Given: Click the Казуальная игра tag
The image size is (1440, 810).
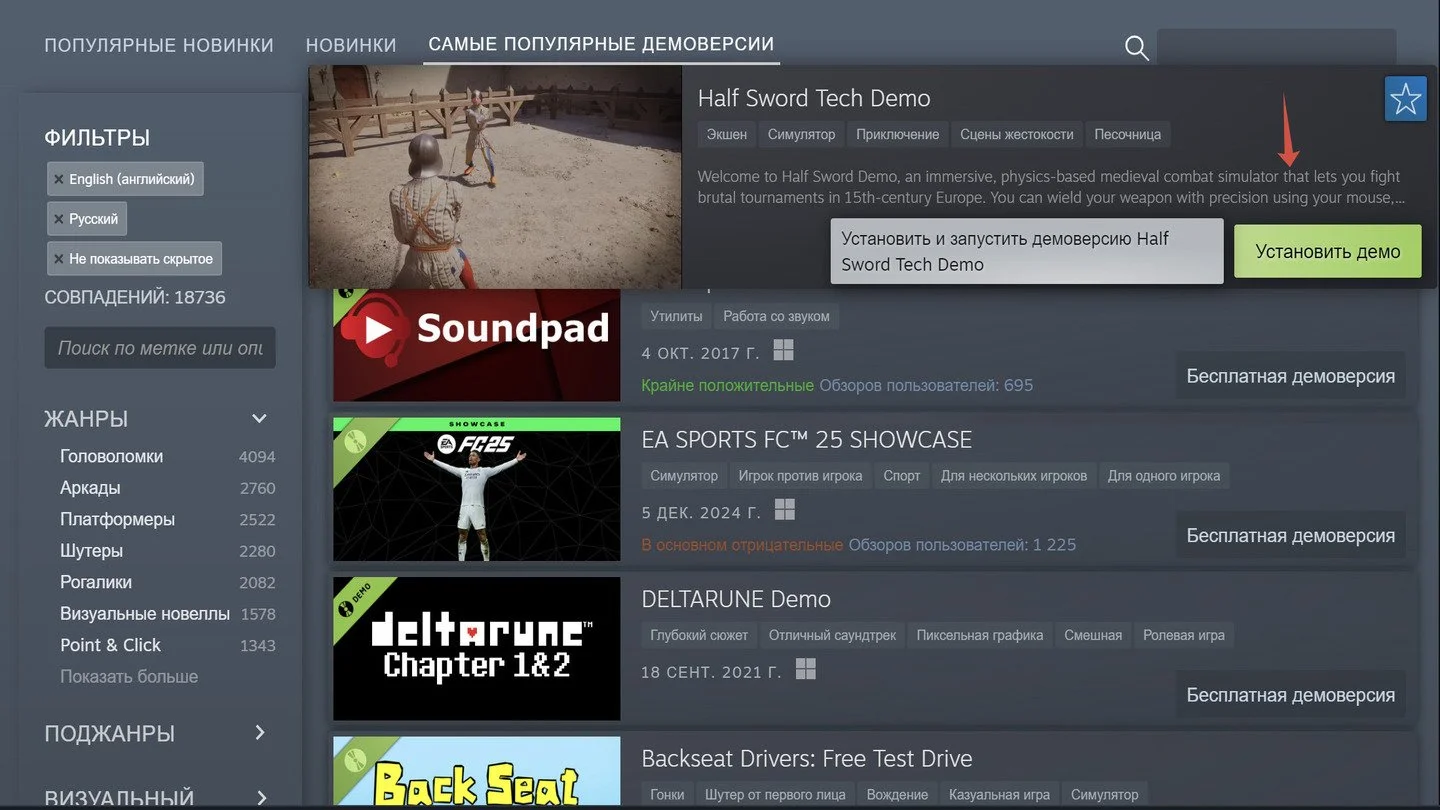Looking at the screenshot, I should [1000, 794].
